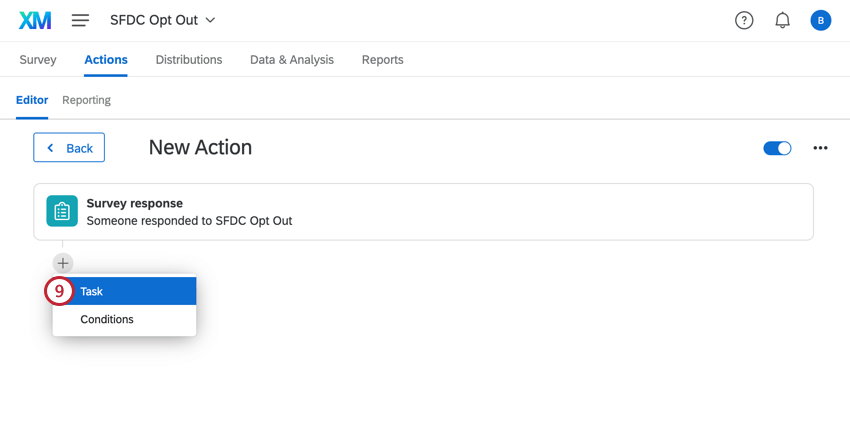Switch to the Survey tab

tap(38, 60)
